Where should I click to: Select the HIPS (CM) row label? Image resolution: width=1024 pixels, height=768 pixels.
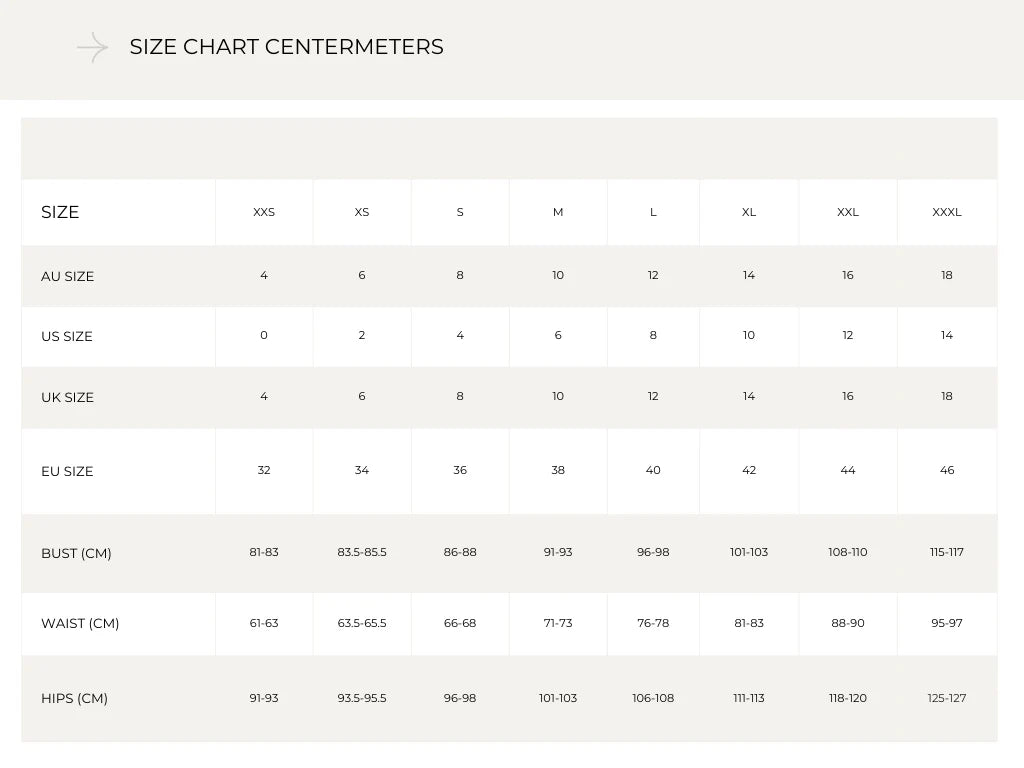[74, 698]
